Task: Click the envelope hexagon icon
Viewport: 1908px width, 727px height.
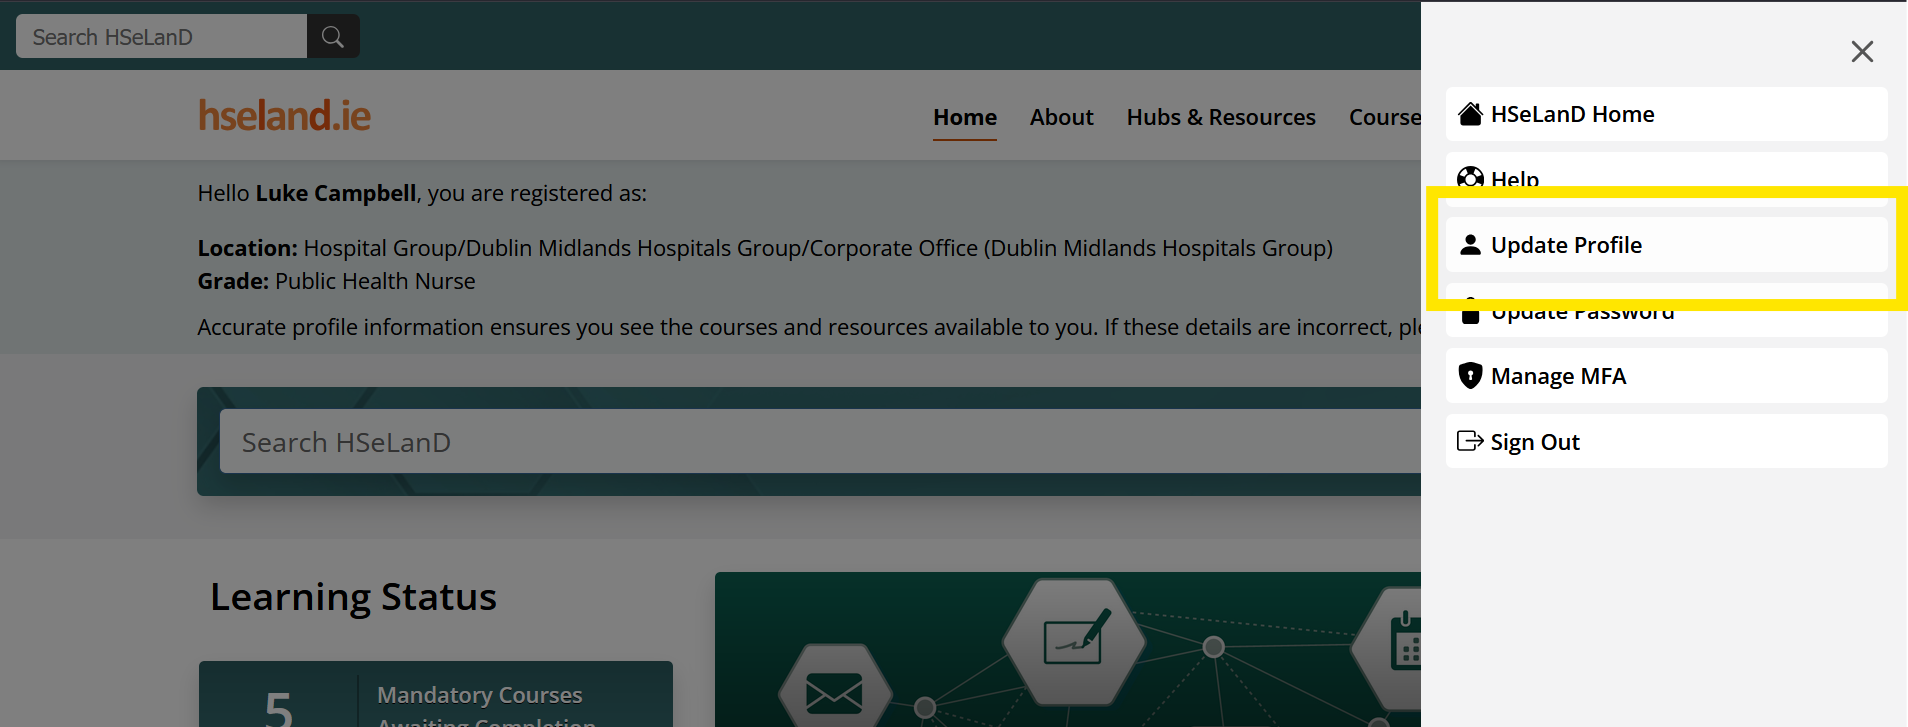Action: click(834, 691)
